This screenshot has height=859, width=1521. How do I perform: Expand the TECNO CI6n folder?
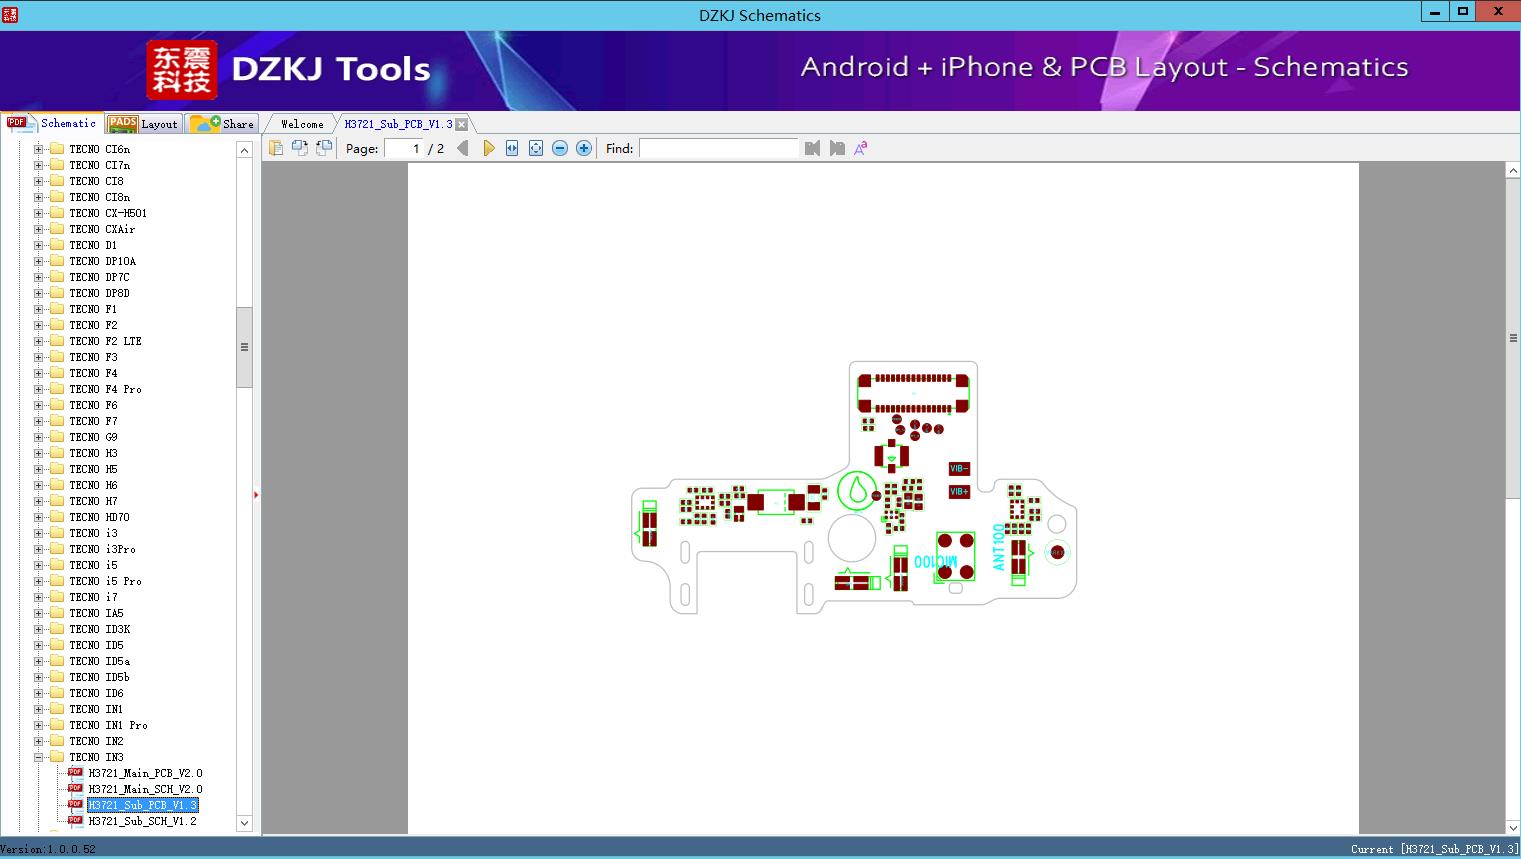coord(38,149)
